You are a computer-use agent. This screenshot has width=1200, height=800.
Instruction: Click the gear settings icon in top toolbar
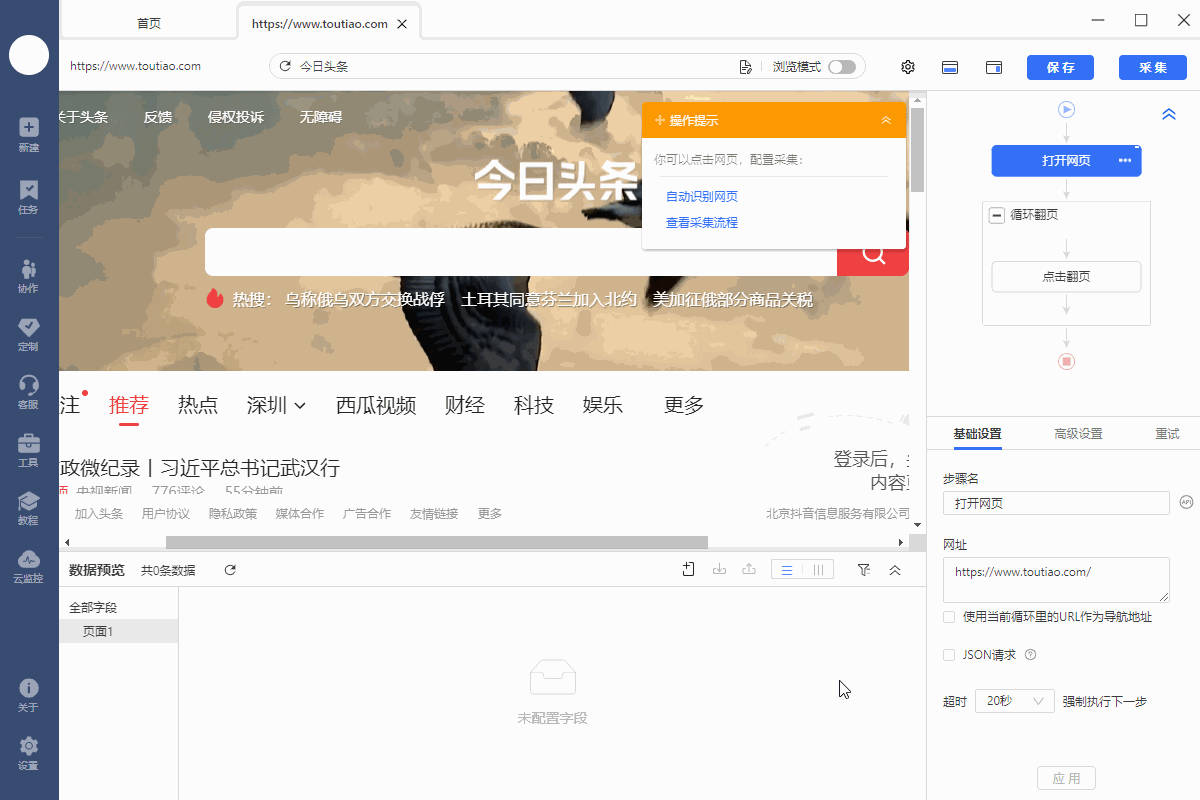tap(908, 67)
